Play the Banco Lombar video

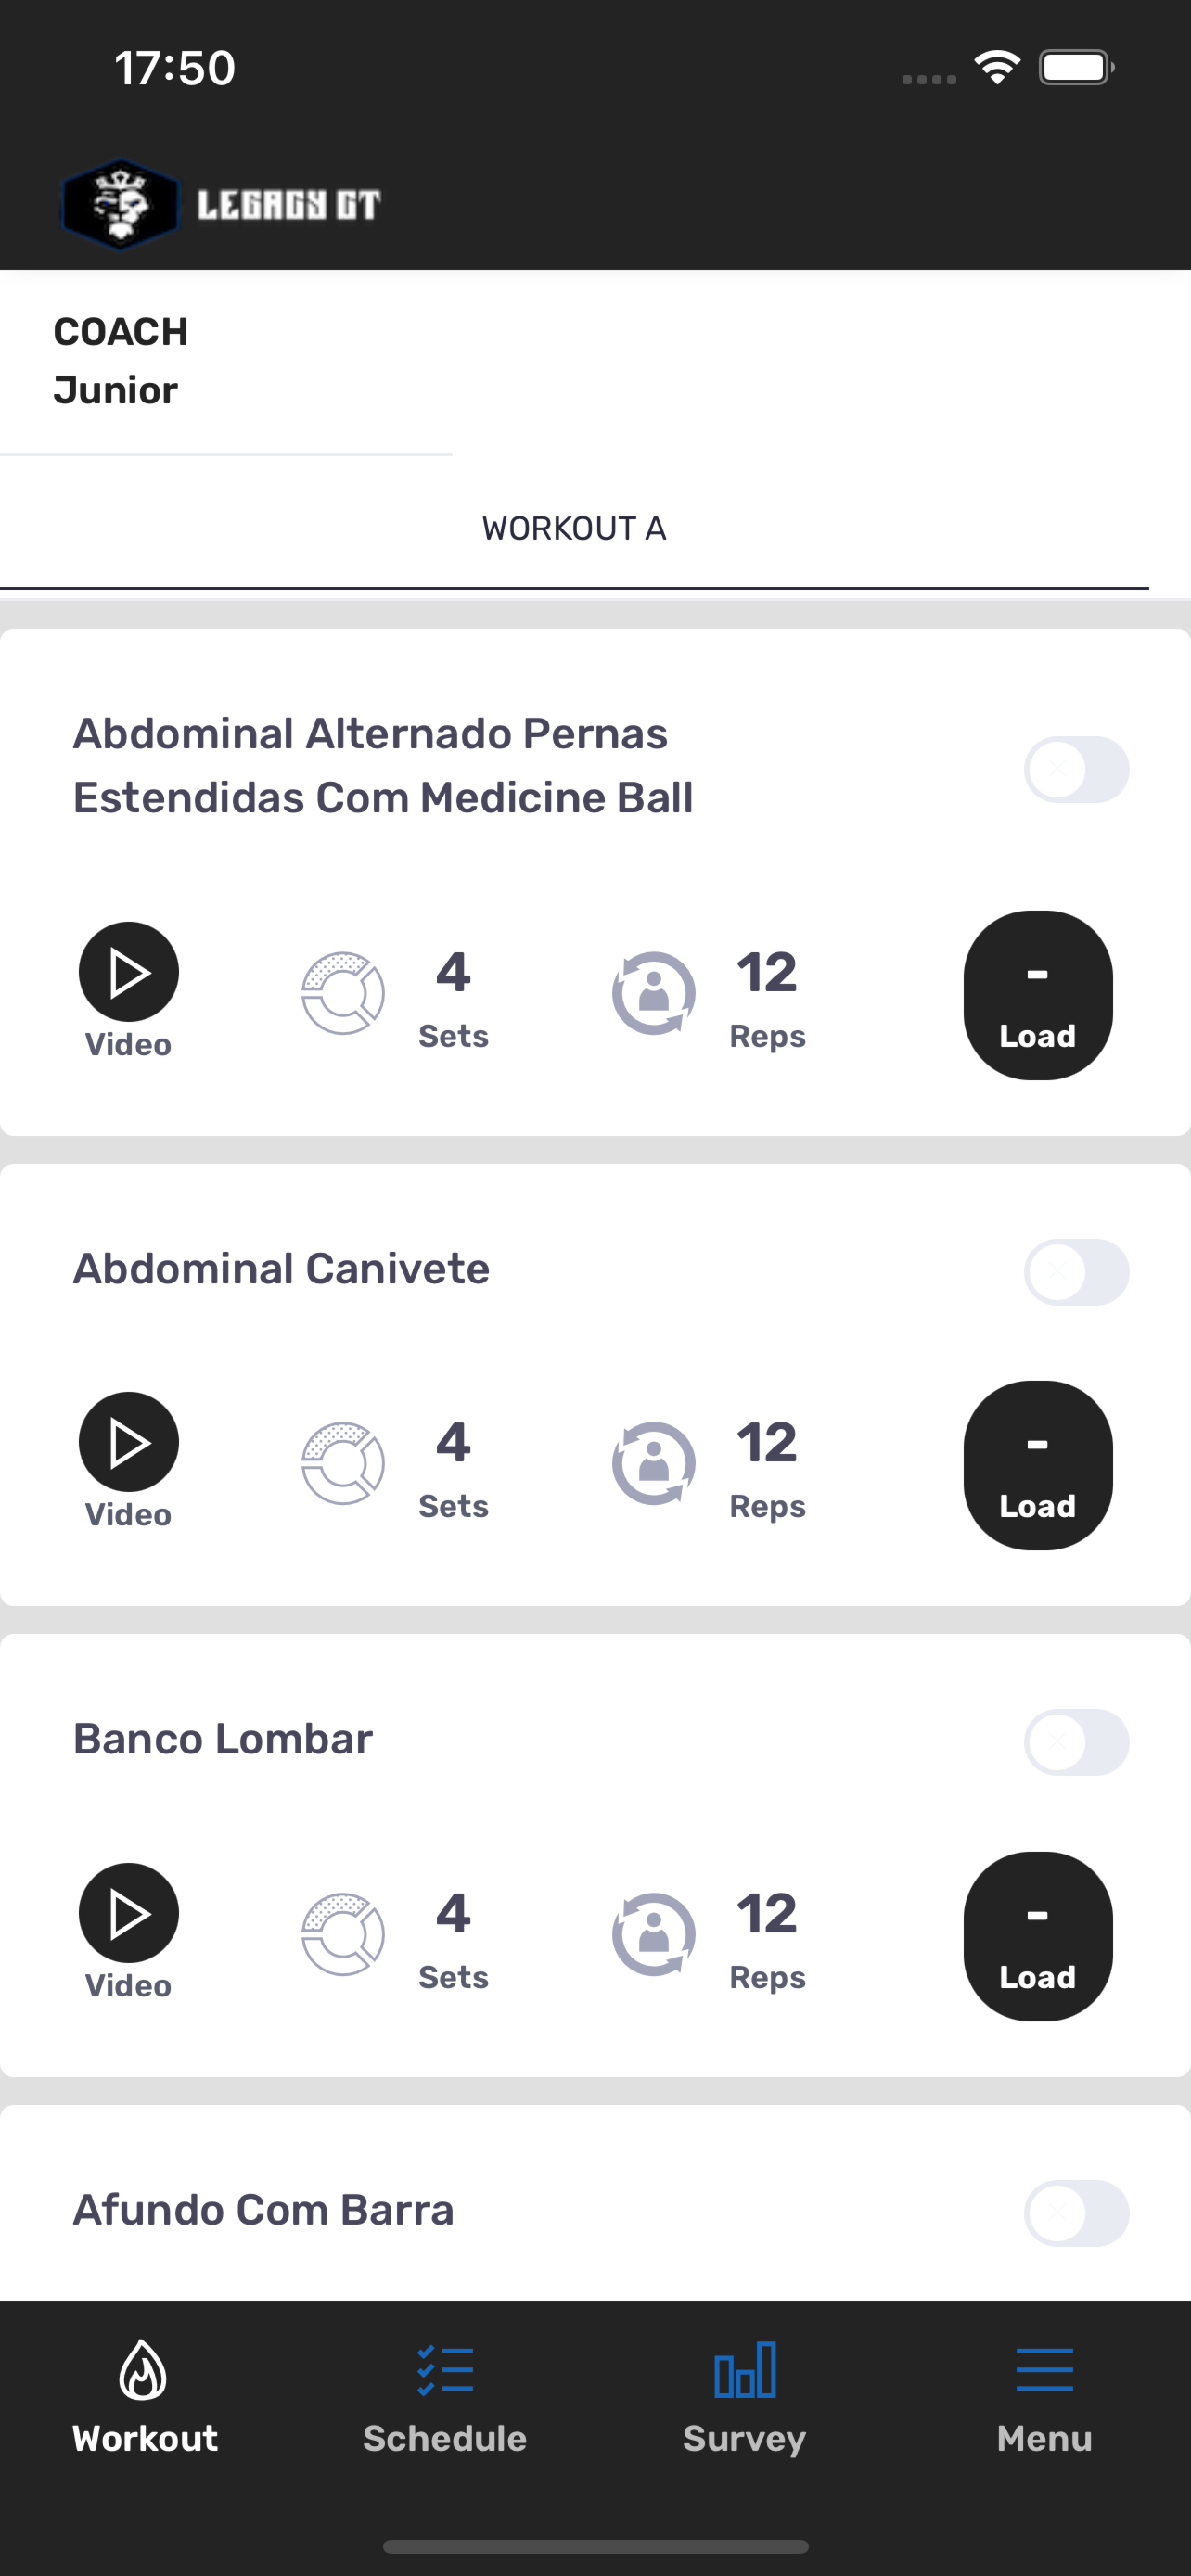tap(128, 1913)
